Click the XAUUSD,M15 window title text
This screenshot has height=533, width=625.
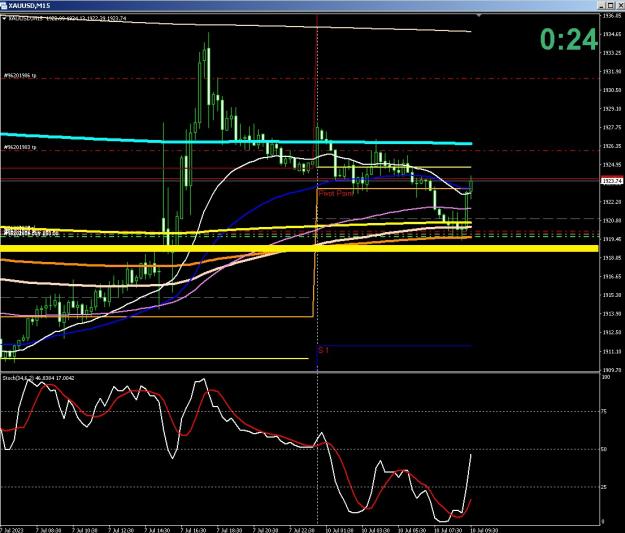29,6
